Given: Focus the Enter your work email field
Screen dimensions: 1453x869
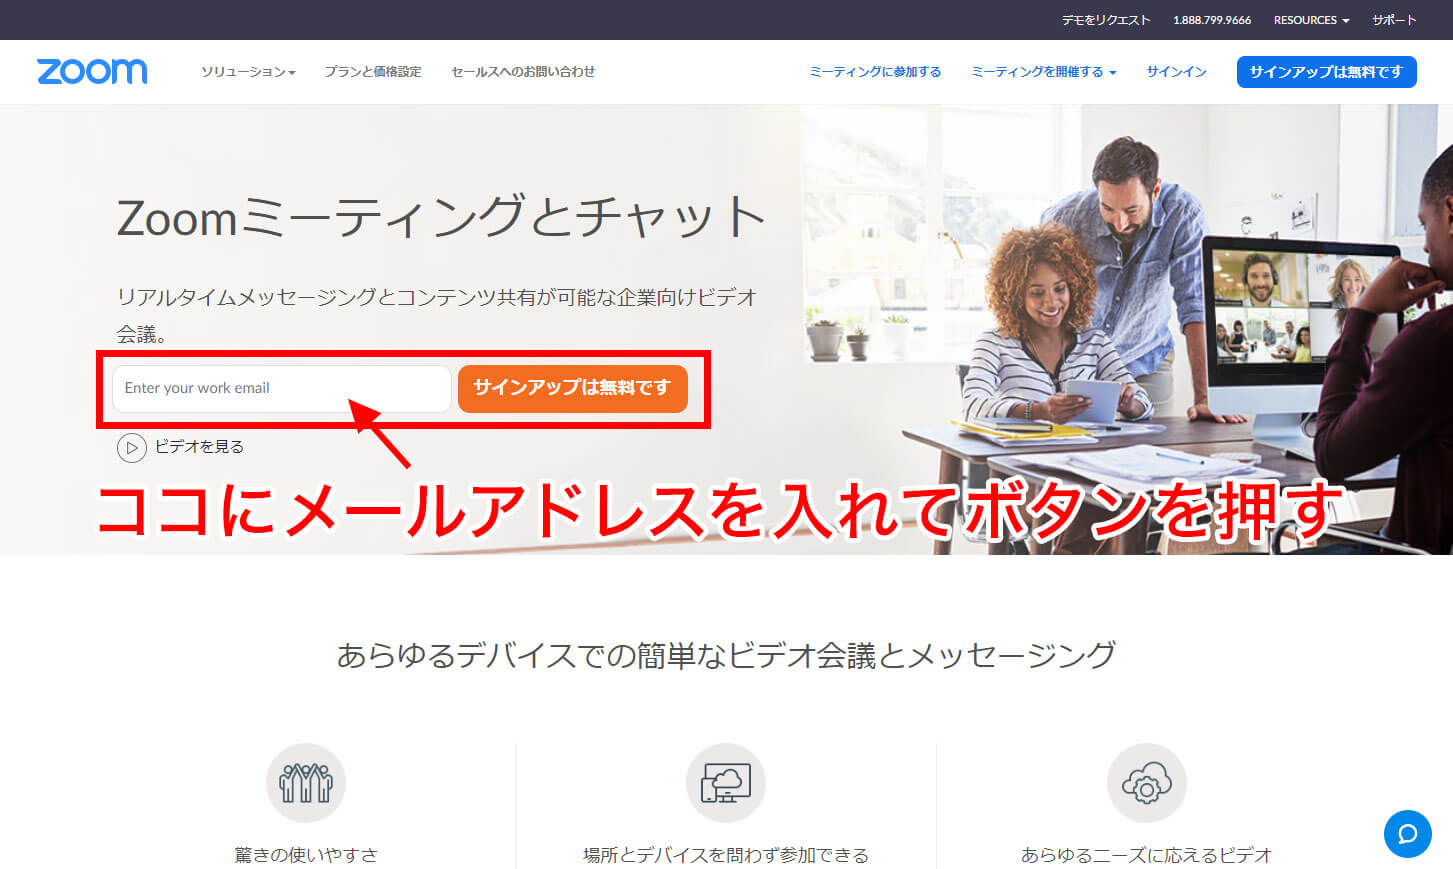Looking at the screenshot, I should (x=281, y=388).
